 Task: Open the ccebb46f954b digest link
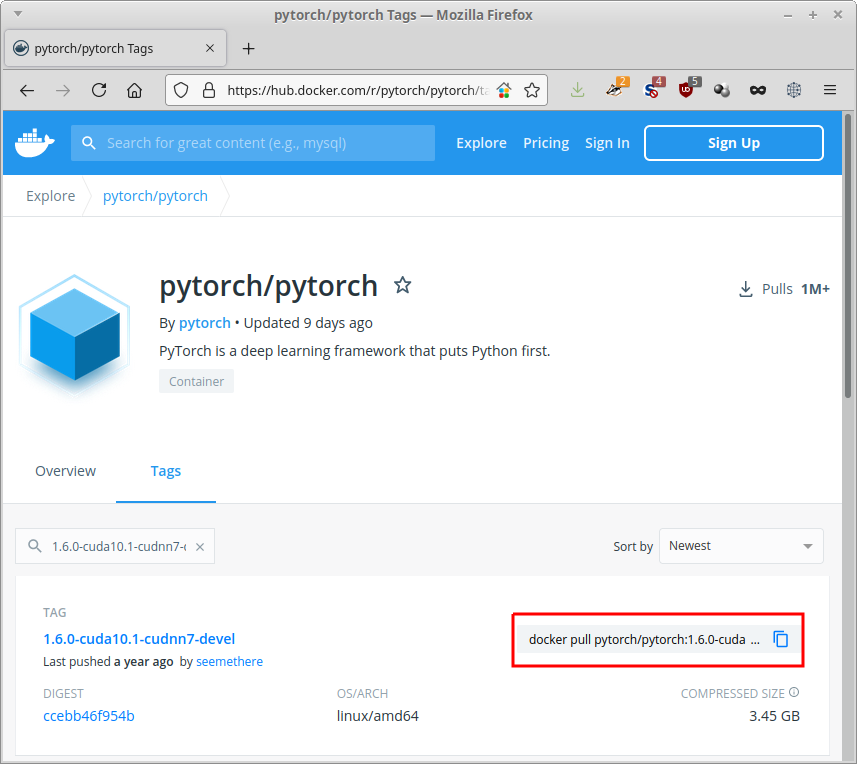pos(89,716)
